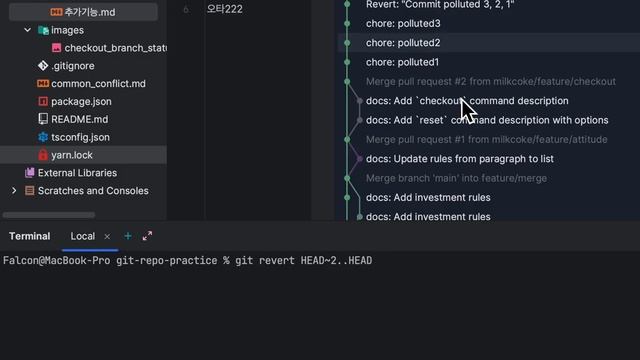Click the checkout_branch_stat image file icon
This screenshot has height=360, width=640.
[56, 48]
